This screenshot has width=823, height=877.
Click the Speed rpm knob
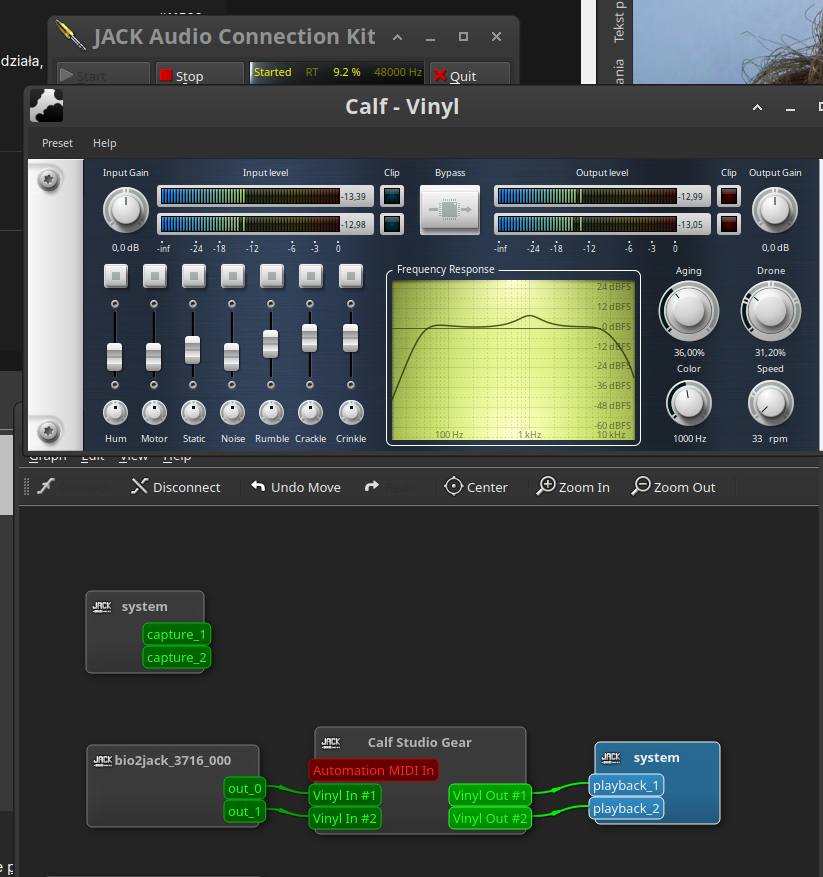(771, 403)
